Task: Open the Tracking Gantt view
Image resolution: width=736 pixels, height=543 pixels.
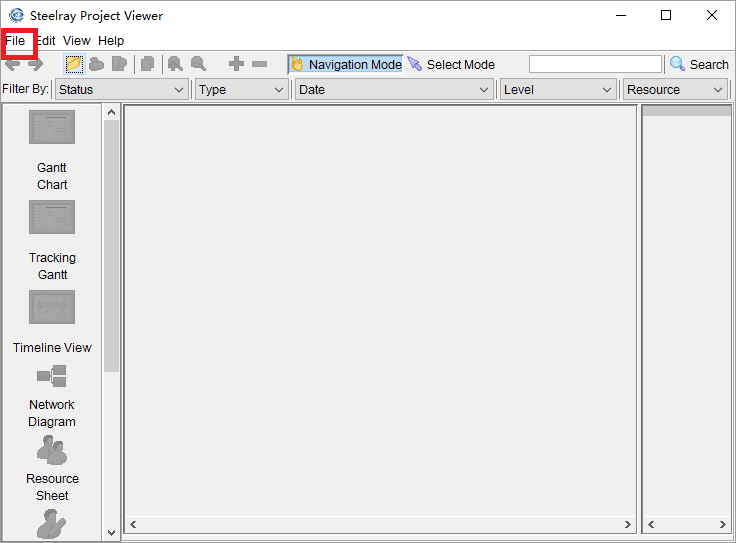Action: tap(52, 240)
